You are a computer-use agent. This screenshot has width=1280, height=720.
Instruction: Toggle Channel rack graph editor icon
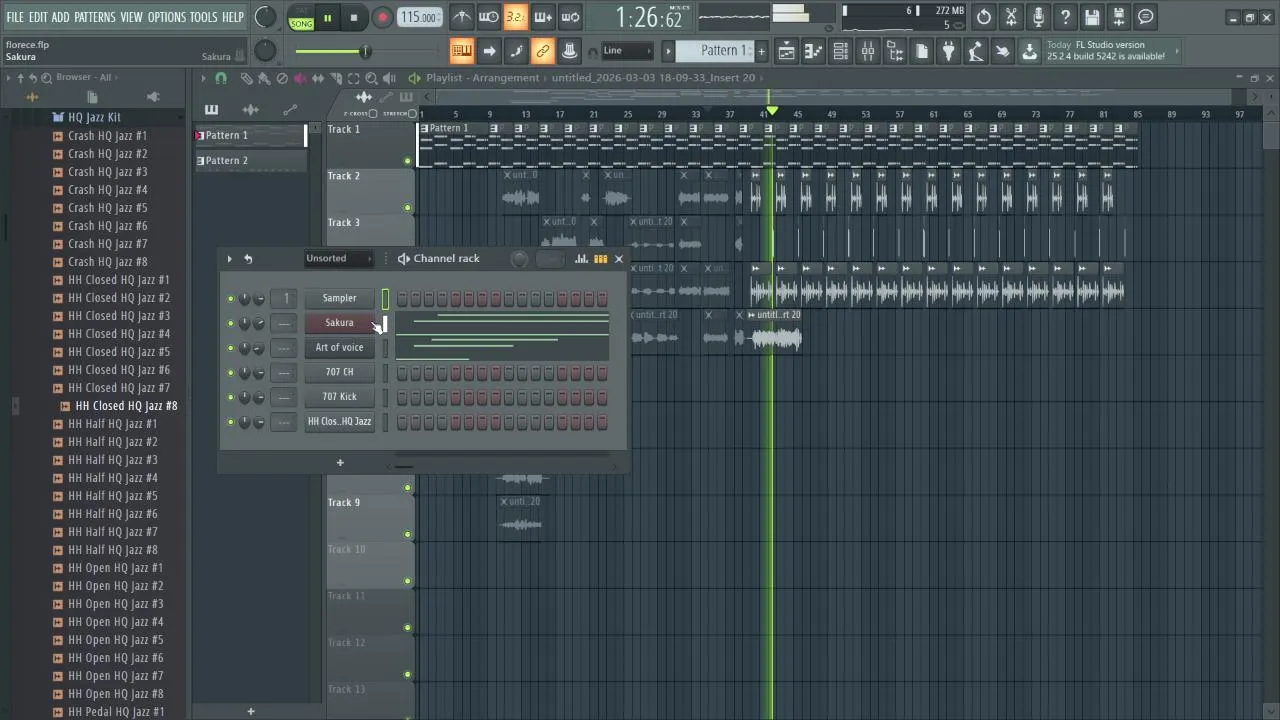(581, 259)
